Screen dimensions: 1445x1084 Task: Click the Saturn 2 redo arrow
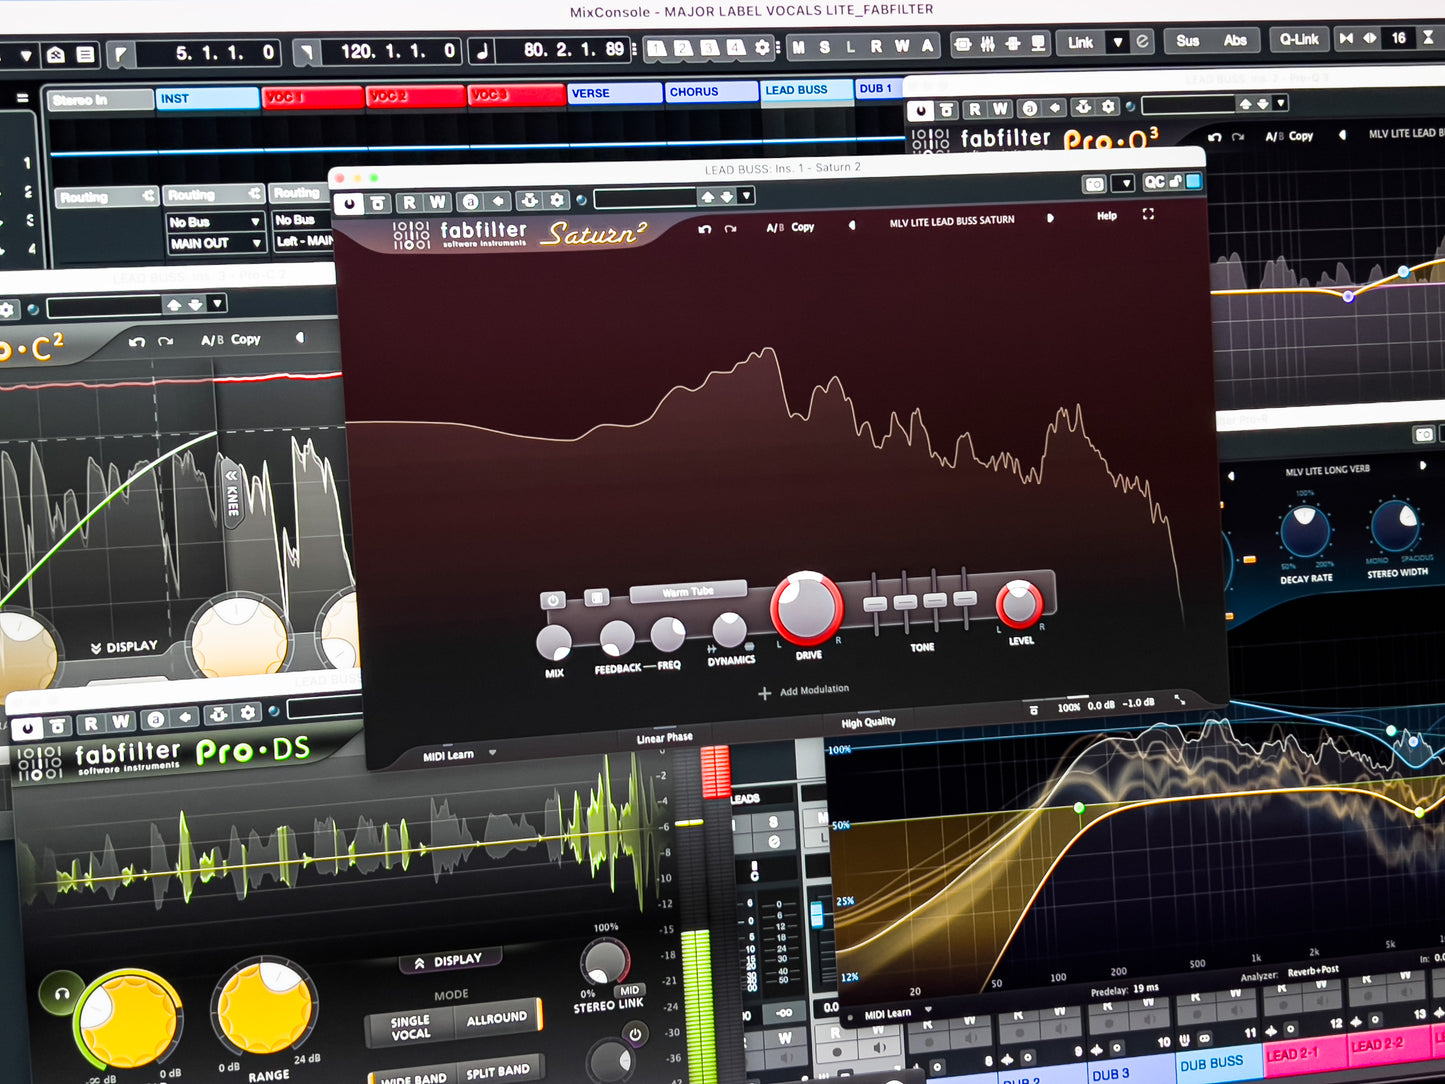pos(731,229)
